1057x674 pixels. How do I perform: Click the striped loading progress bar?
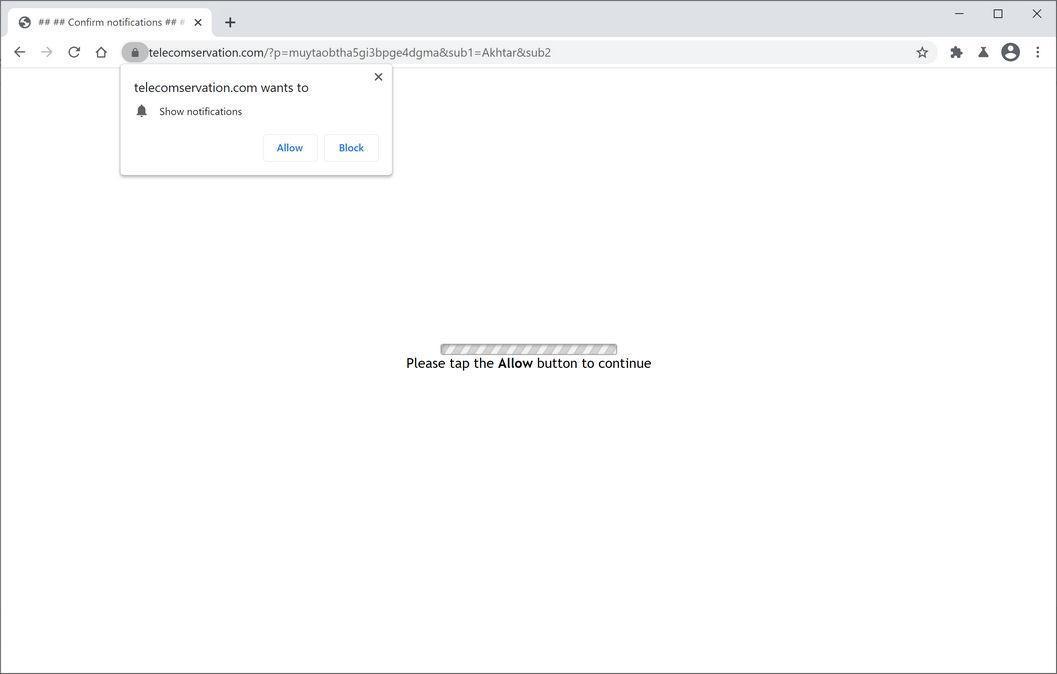click(x=528, y=349)
